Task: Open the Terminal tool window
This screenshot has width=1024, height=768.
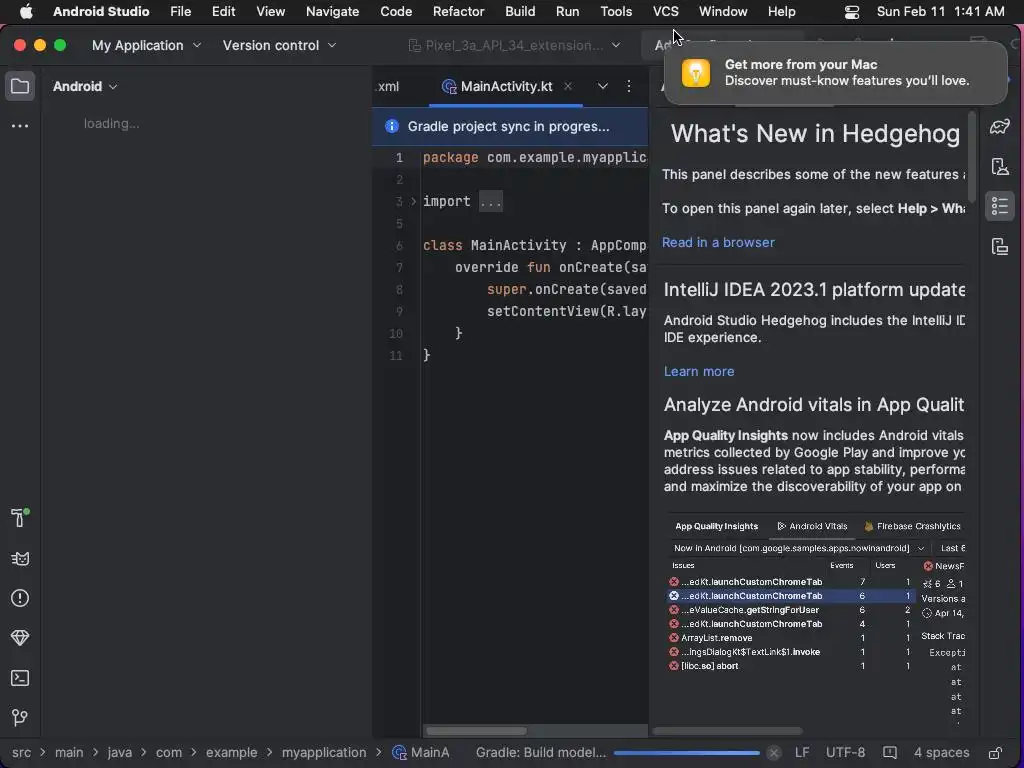Action: [20, 679]
